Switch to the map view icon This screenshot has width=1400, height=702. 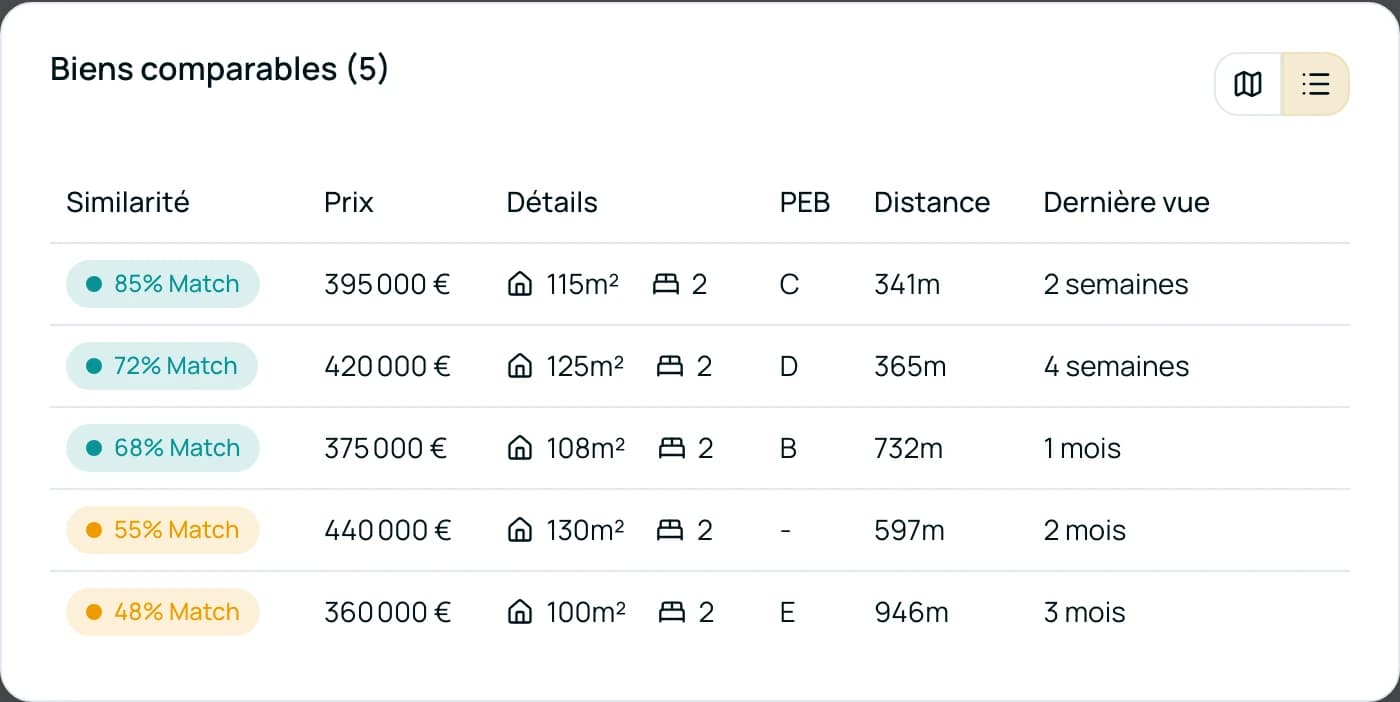point(1247,84)
